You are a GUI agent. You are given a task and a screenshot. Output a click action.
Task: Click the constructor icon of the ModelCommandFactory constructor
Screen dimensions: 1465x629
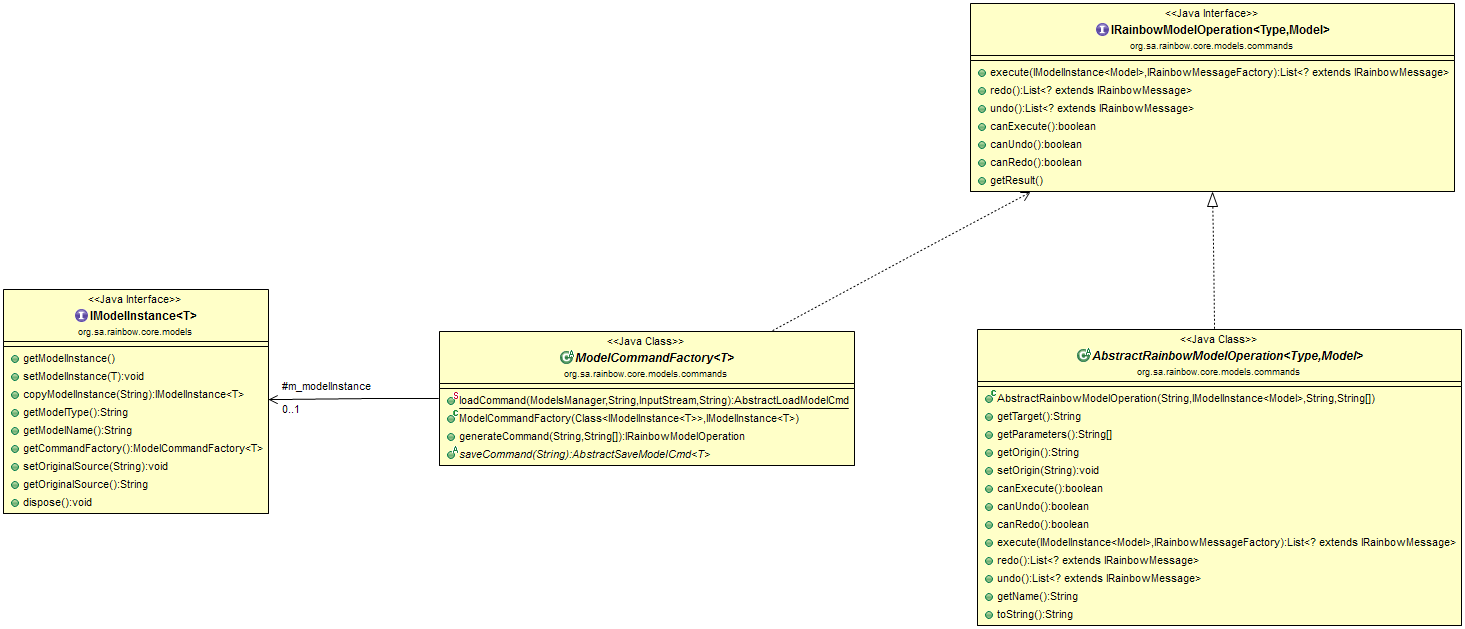tap(452, 417)
